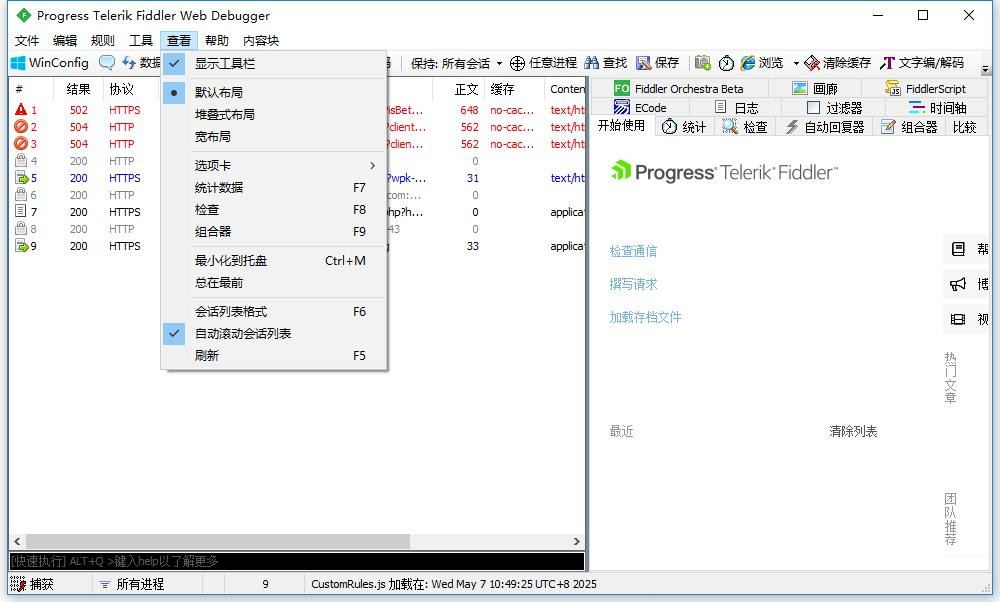Viewport: 1000px width, 602px height.
Task: Click the 自动回复器 lightning bolt icon
Action: (791, 126)
